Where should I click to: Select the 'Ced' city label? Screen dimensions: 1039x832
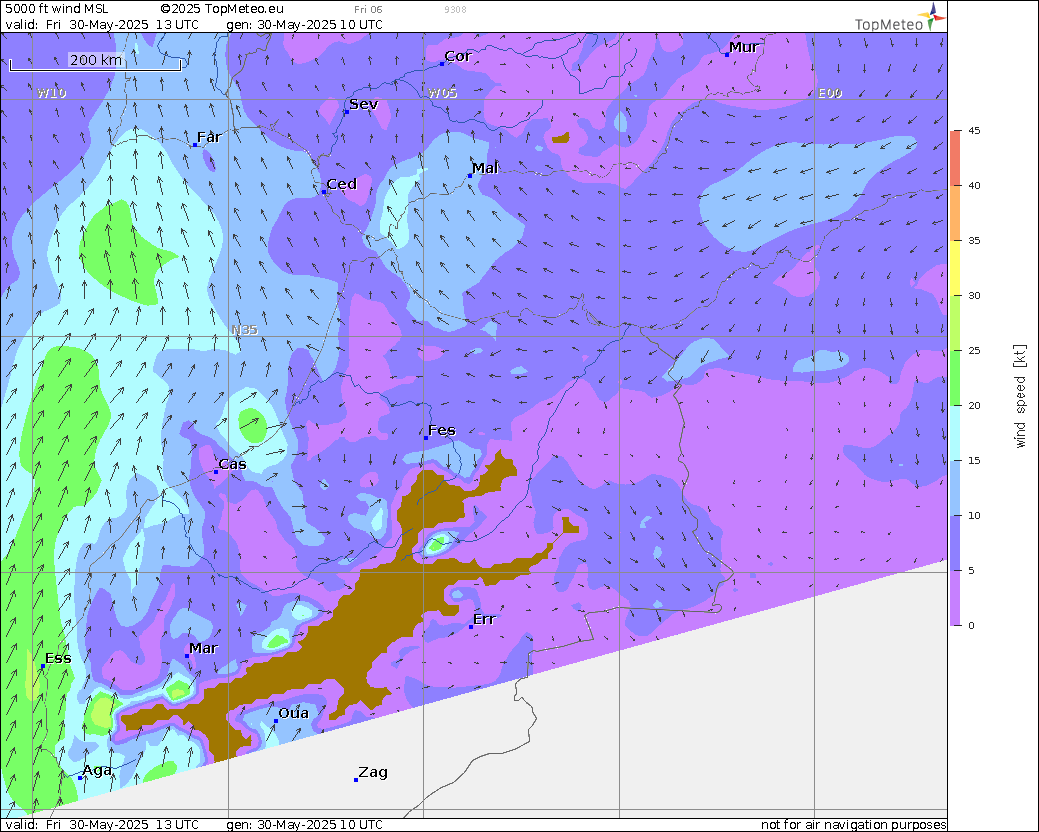[342, 184]
